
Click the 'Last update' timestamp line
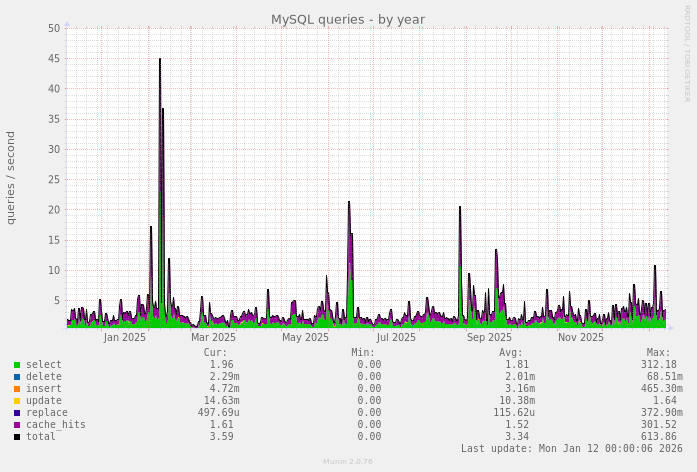click(572, 448)
